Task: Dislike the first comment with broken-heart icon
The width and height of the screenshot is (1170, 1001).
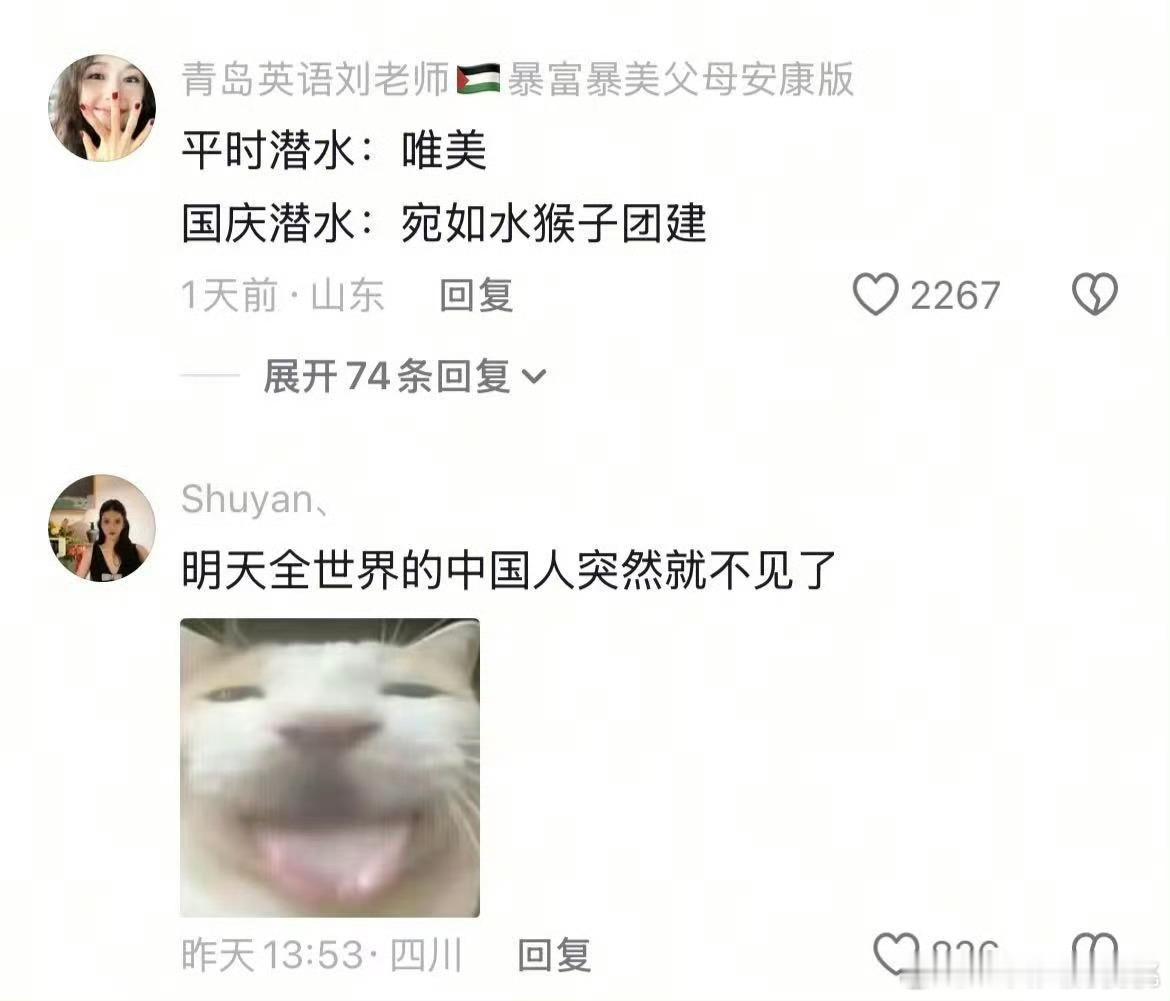Action: click(x=1095, y=293)
